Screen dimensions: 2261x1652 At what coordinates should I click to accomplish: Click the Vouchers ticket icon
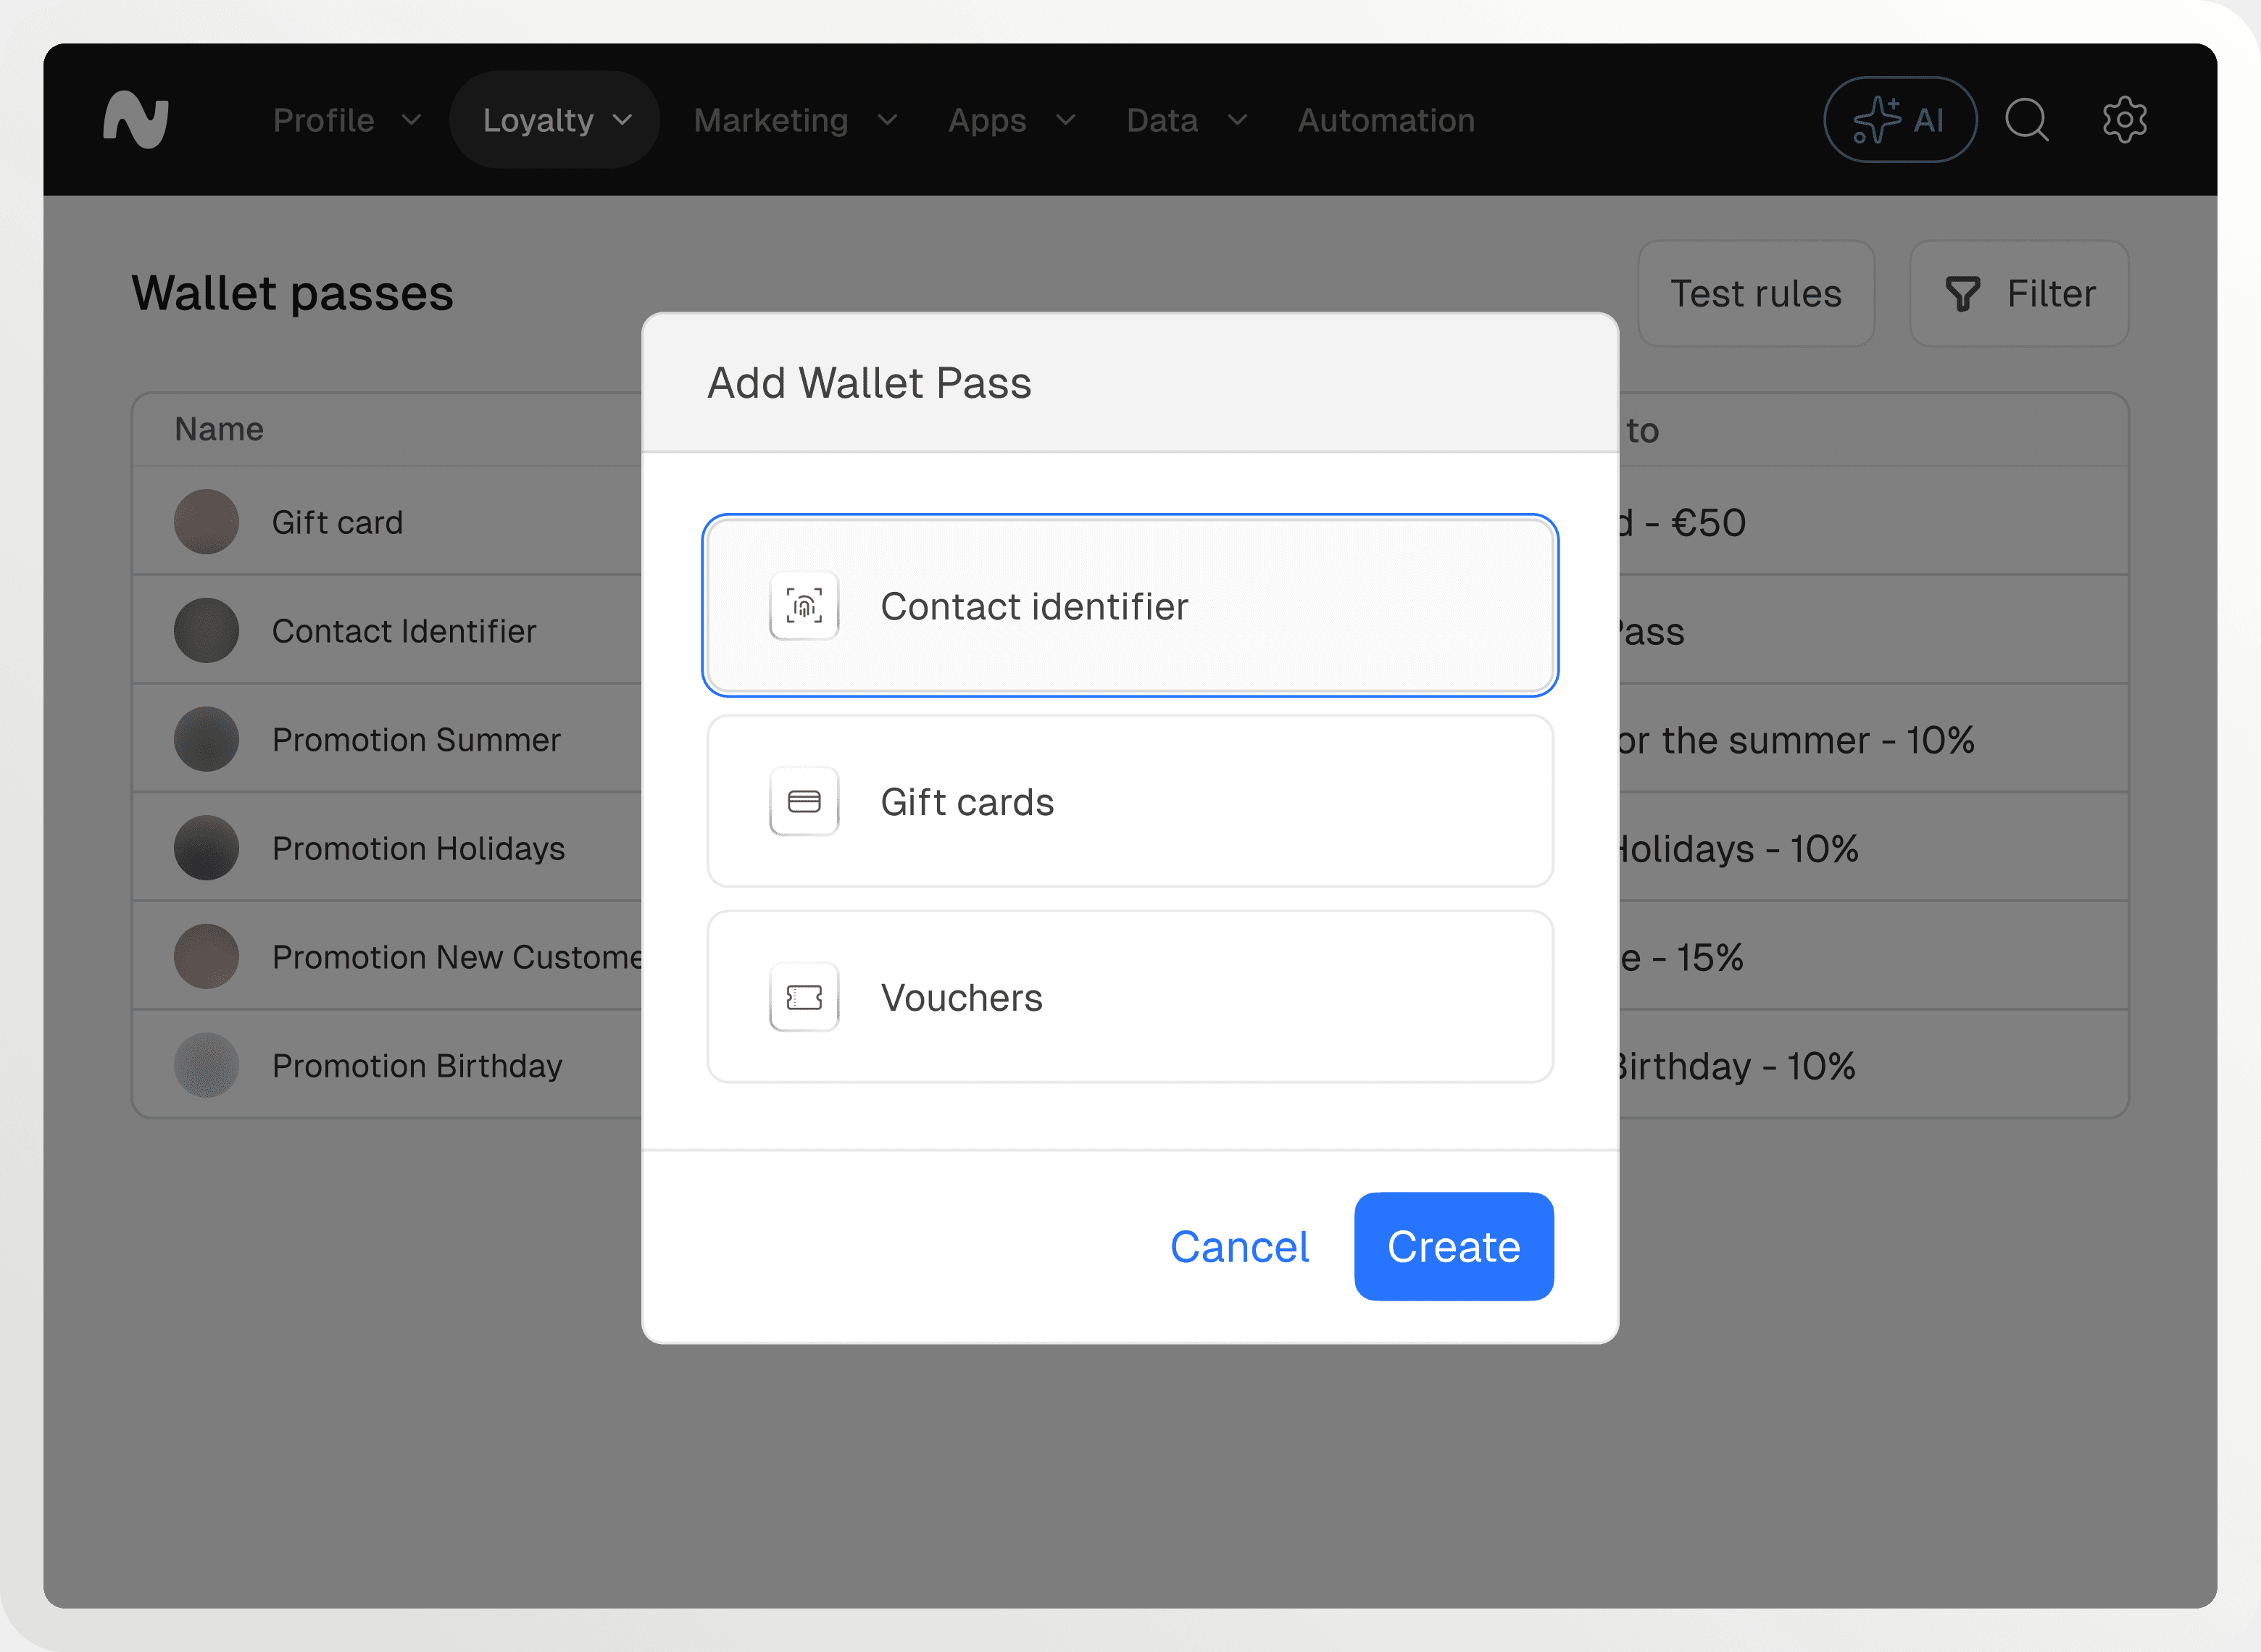[x=804, y=997]
